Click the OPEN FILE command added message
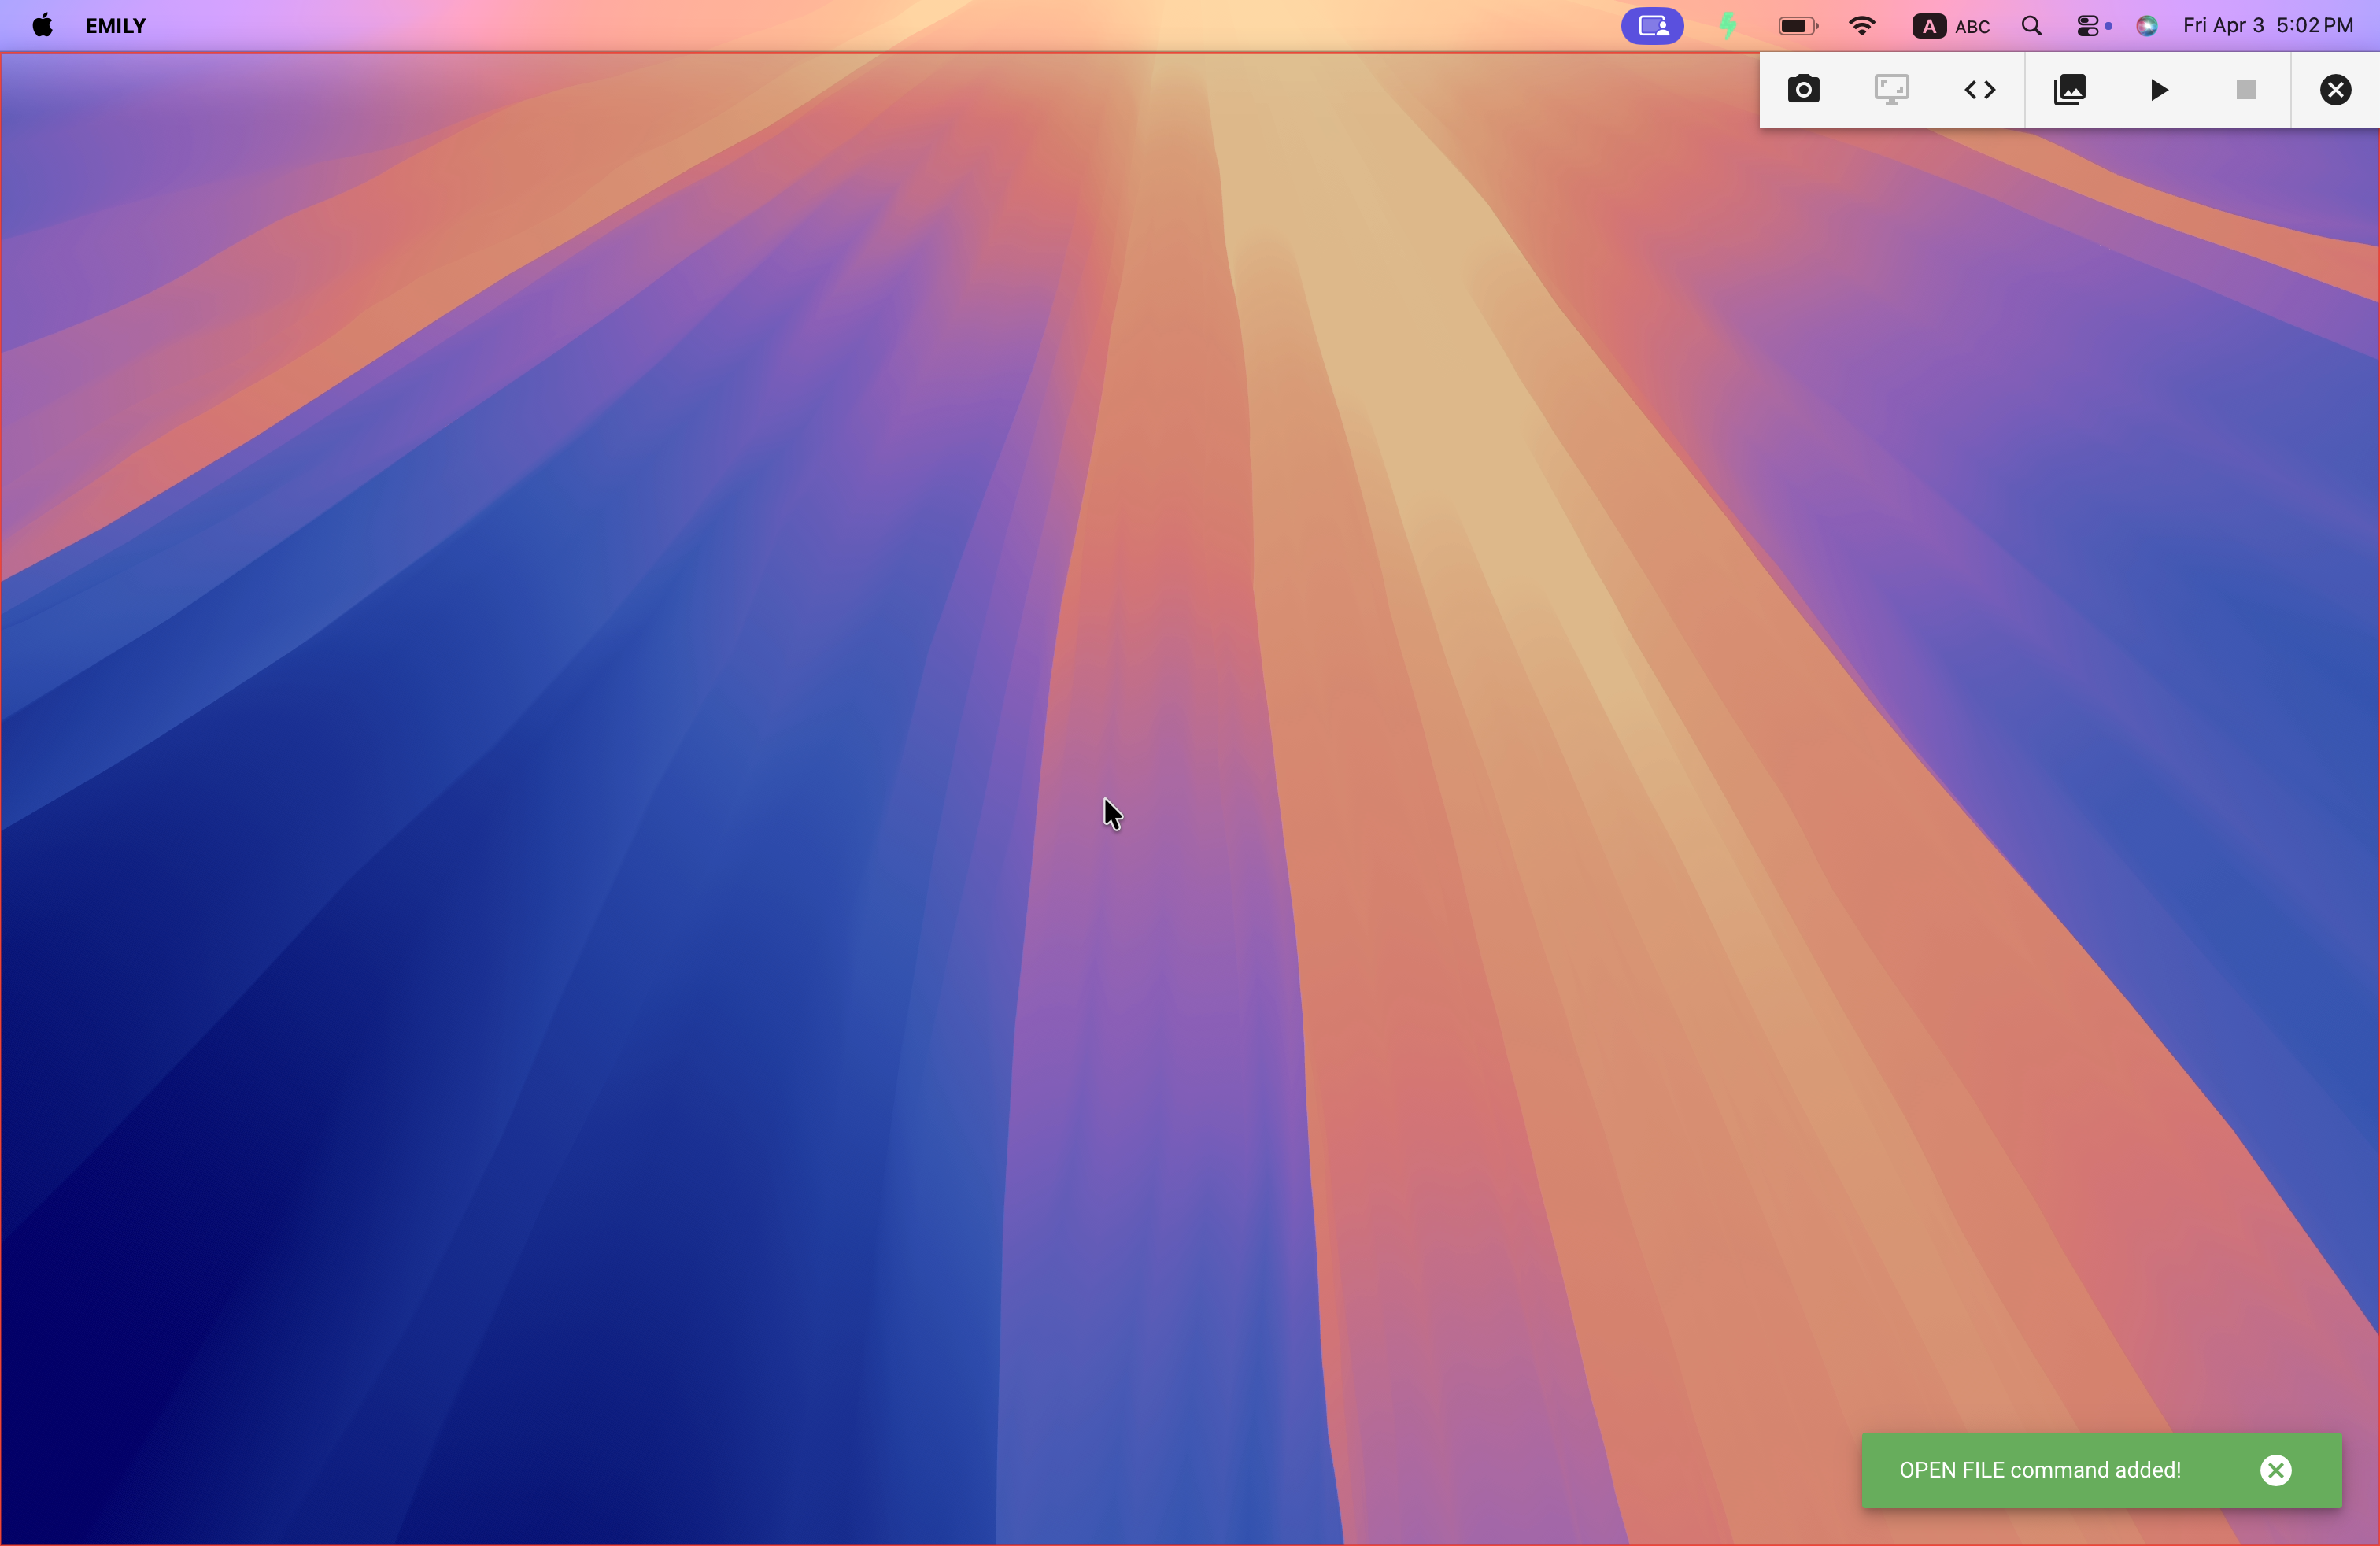2380x1546 pixels. pos(2039,1470)
